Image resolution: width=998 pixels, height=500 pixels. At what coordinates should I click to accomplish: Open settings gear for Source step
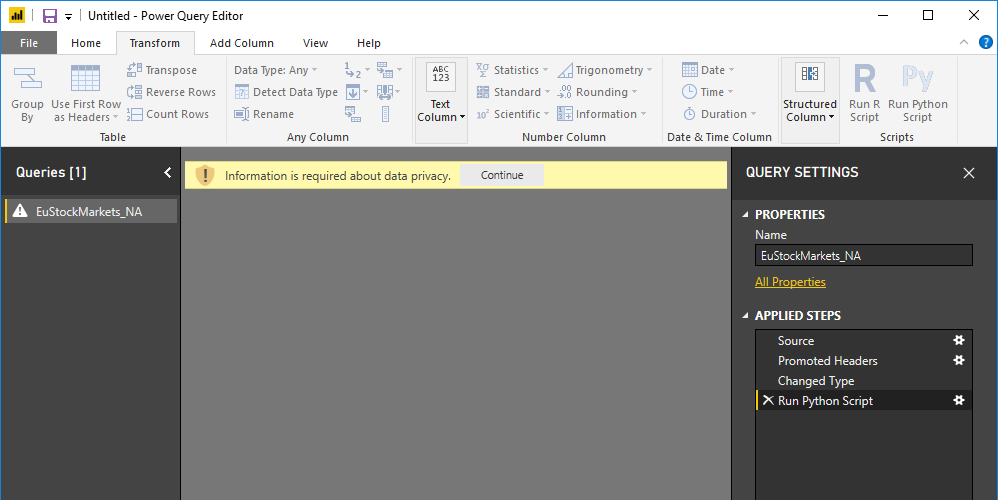pyautogui.click(x=959, y=340)
